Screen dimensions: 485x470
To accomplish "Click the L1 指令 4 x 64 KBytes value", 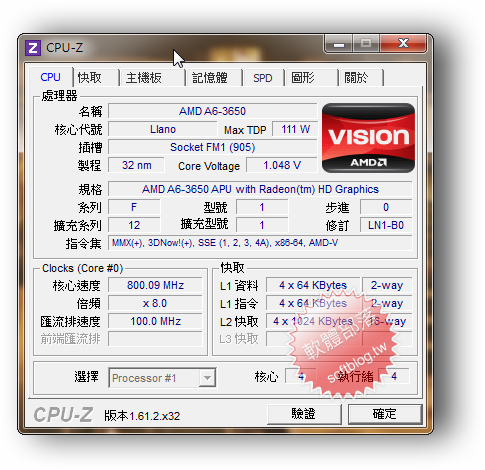I will pyautogui.click(x=313, y=303).
